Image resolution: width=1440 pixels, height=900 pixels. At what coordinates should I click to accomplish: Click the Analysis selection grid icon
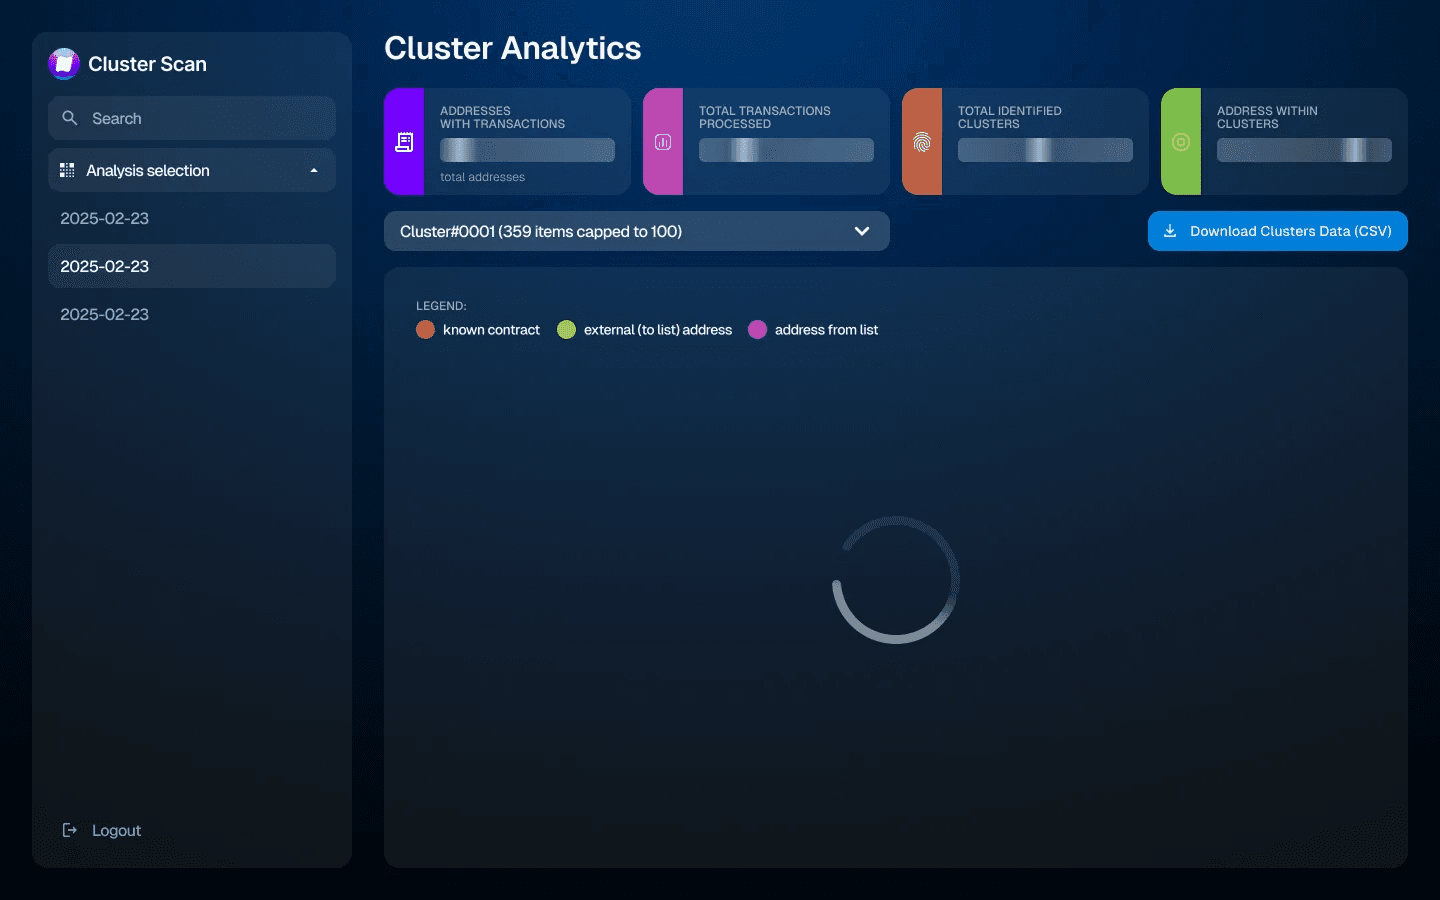[67, 171]
